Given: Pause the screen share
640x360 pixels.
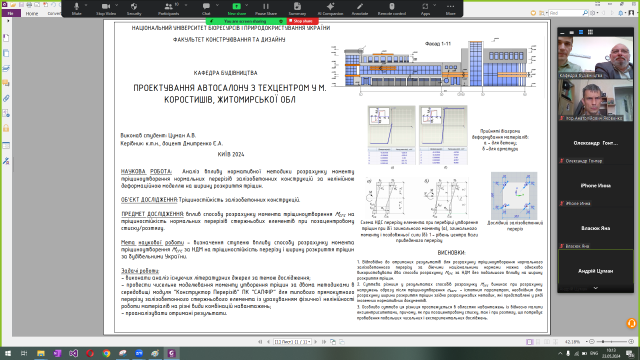Looking at the screenshot, I should point(266,8).
